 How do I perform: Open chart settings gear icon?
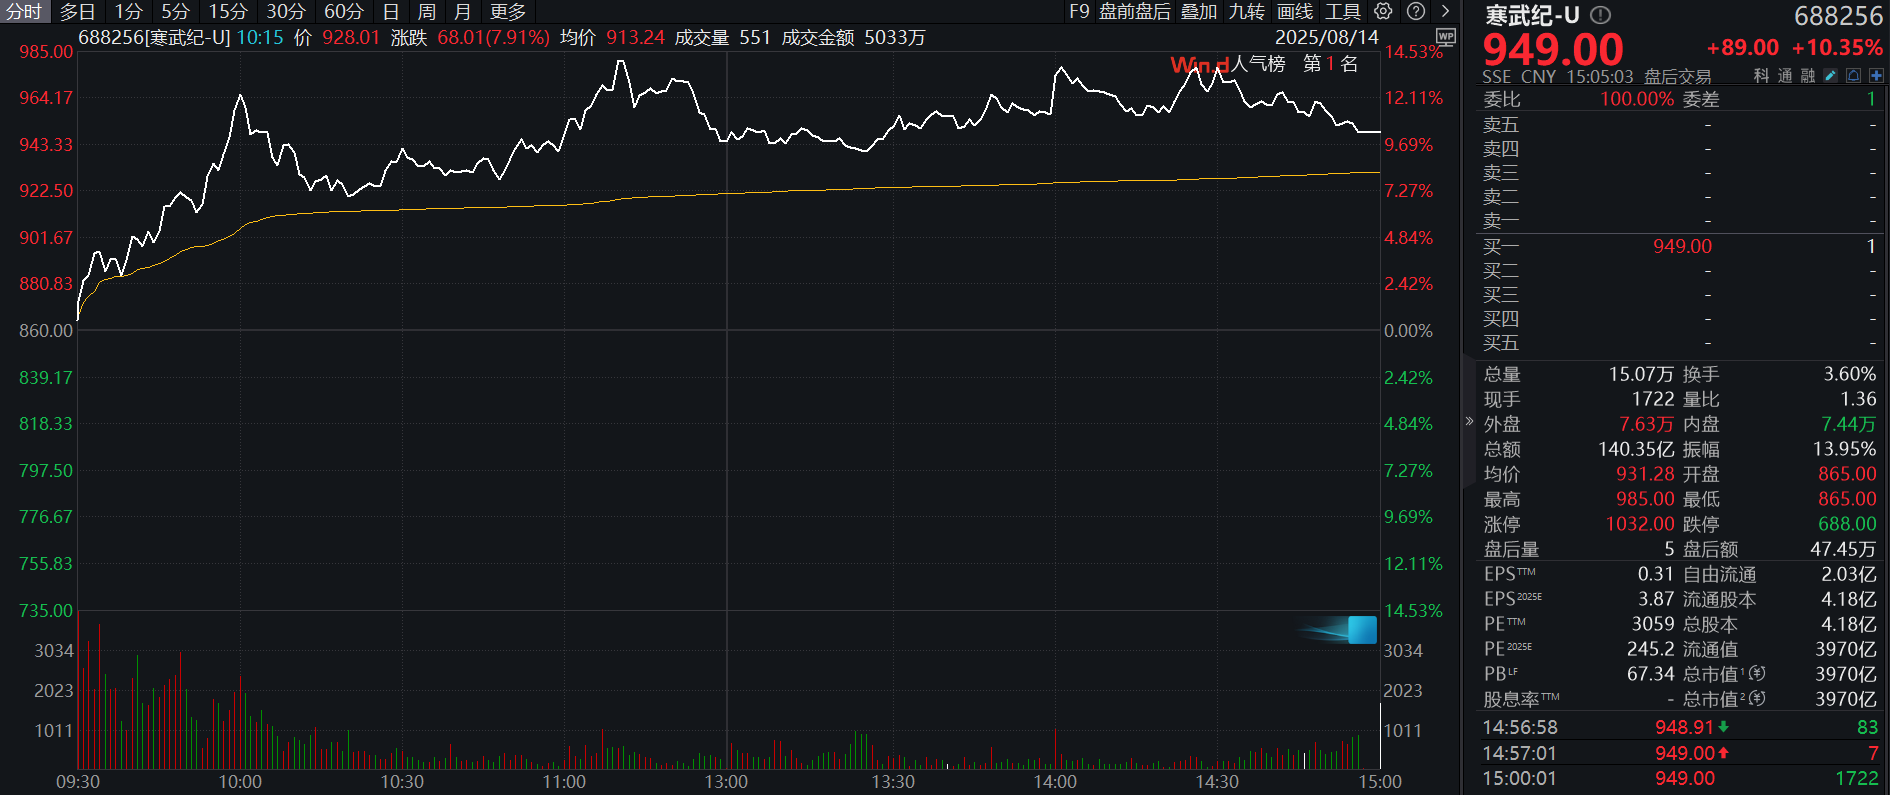(1383, 11)
